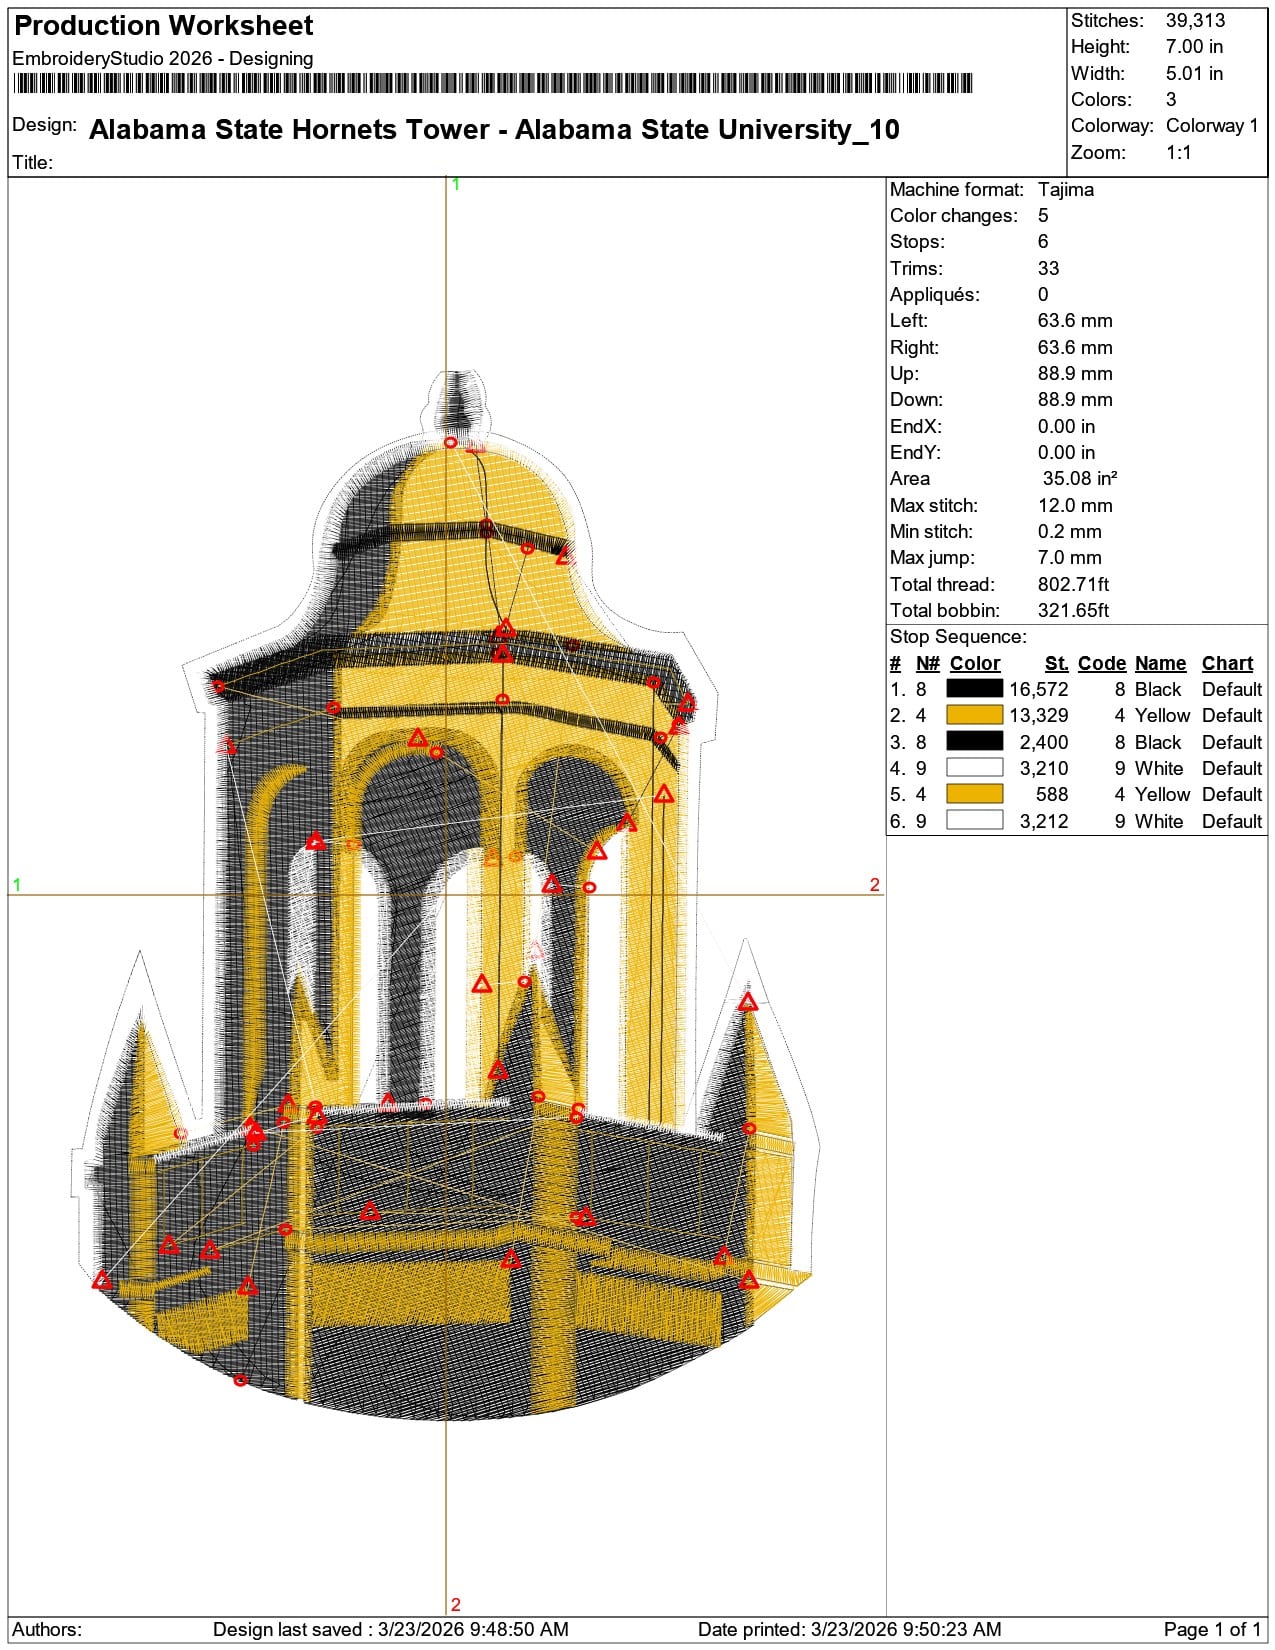Pick the white swatch with 3,212 stitches
Image resolution: width=1275 pixels, height=1650 pixels.
tap(974, 820)
